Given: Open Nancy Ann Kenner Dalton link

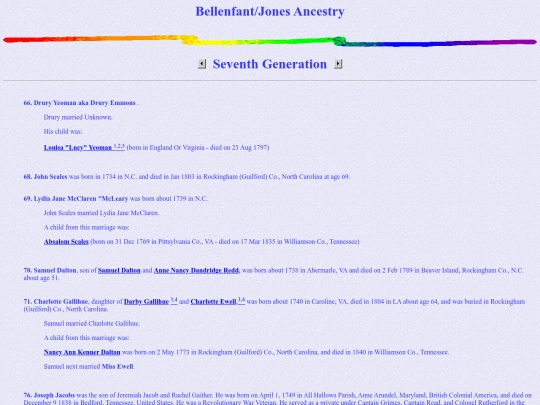Looking at the screenshot, I should (82, 352).
